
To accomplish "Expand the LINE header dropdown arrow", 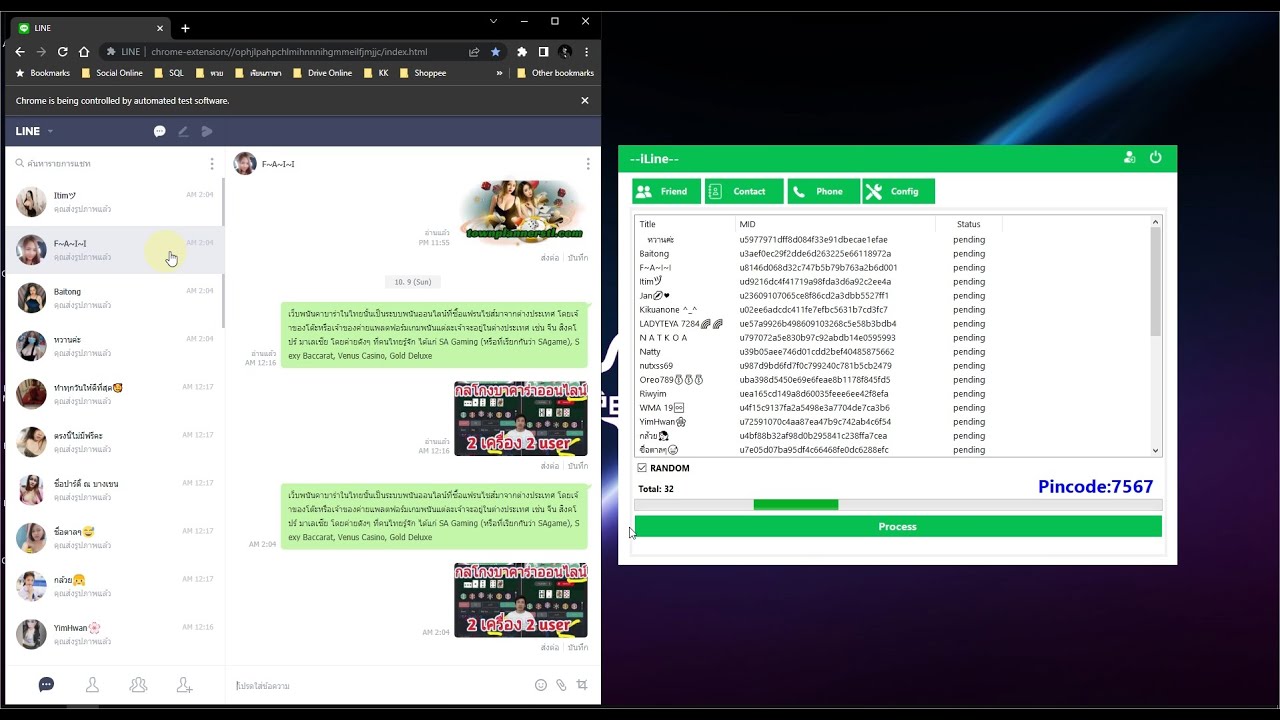I will (x=50, y=132).
